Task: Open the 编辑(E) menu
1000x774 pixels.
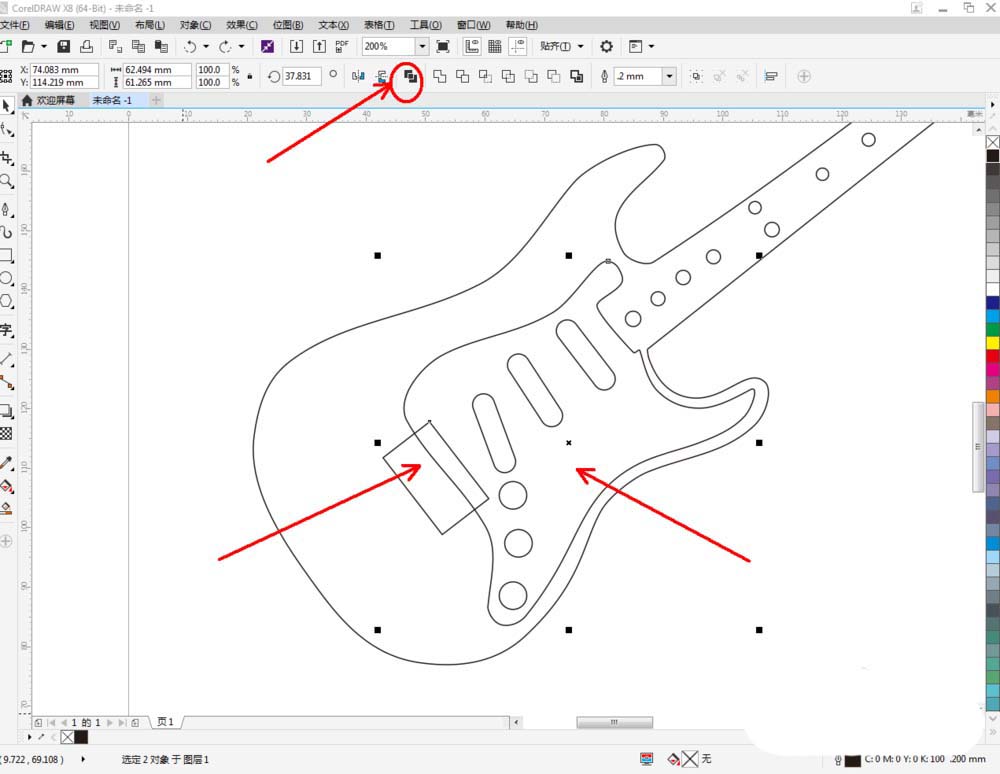Action: pyautogui.click(x=59, y=25)
